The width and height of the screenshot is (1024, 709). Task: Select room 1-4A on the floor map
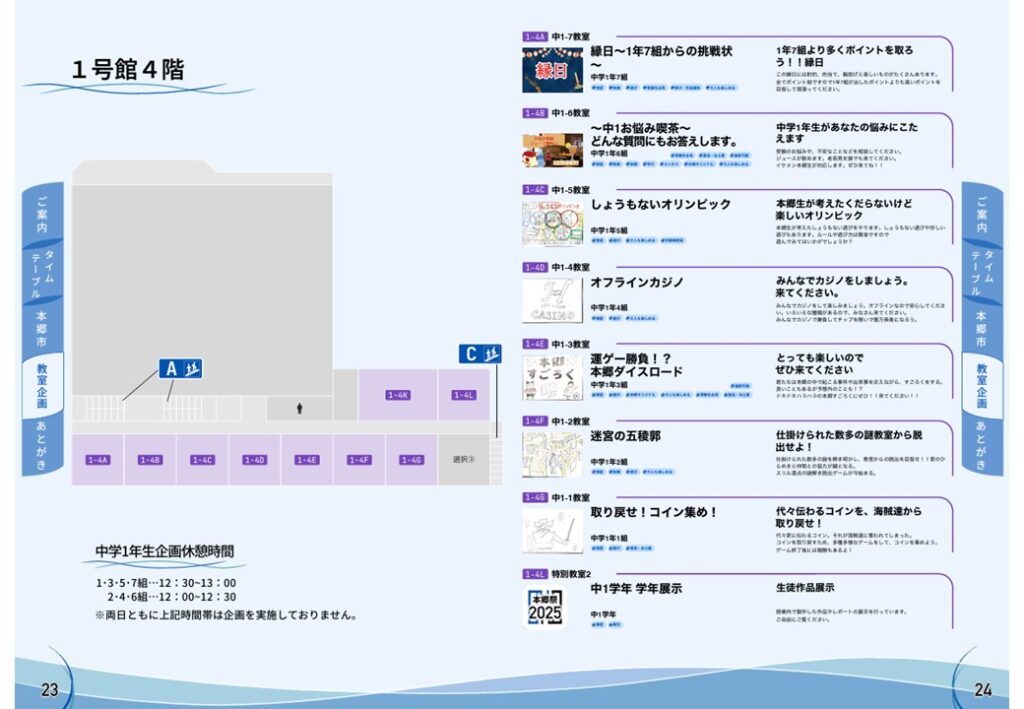click(x=97, y=460)
